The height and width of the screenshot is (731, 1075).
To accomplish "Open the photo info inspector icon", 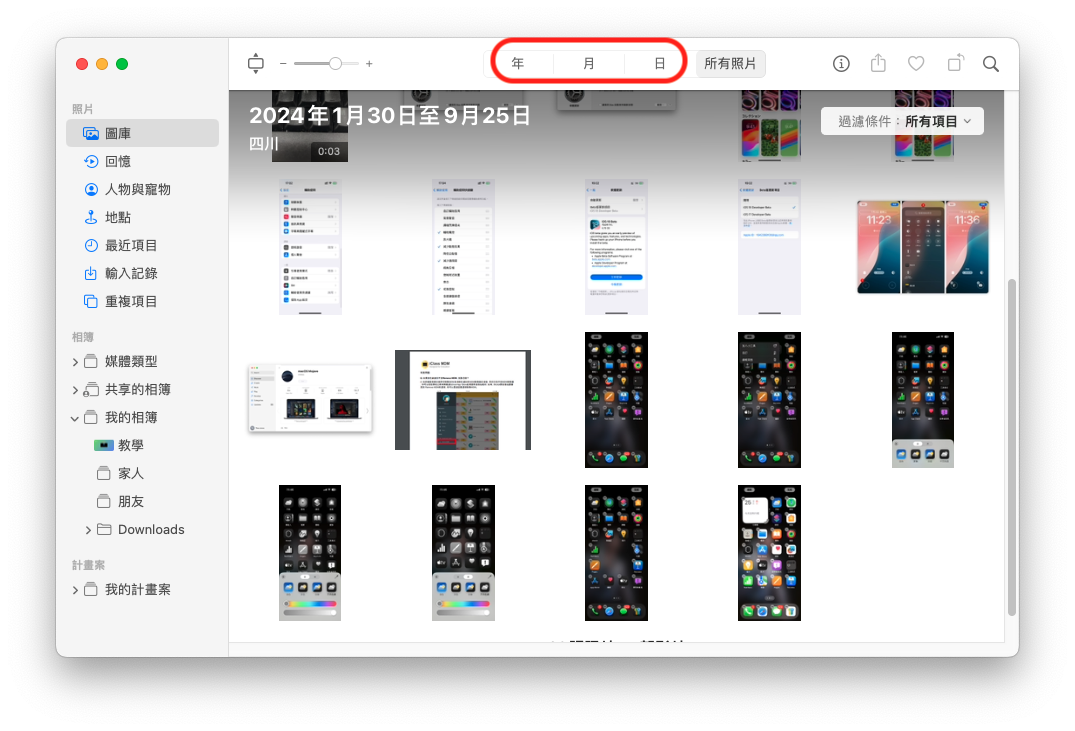I will tap(841, 64).
